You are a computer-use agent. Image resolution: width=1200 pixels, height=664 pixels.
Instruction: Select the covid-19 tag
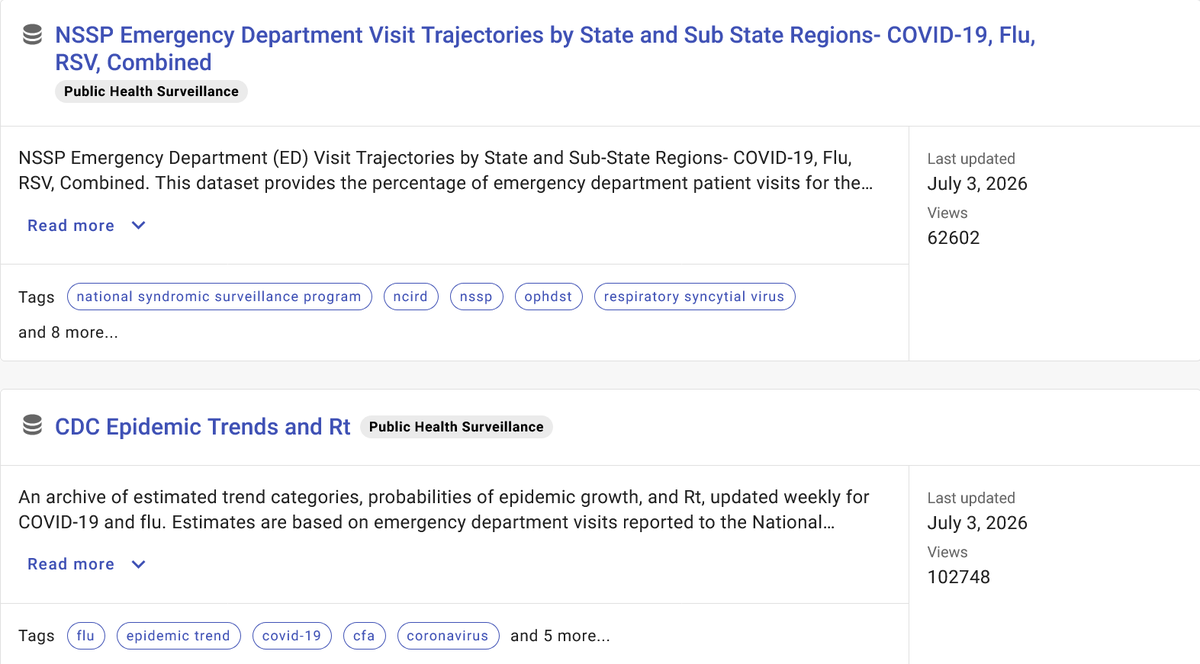point(292,636)
